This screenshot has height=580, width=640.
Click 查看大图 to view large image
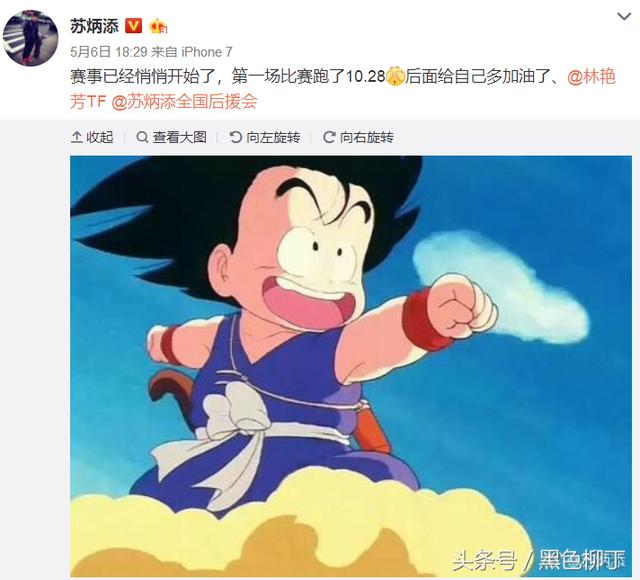tap(171, 137)
